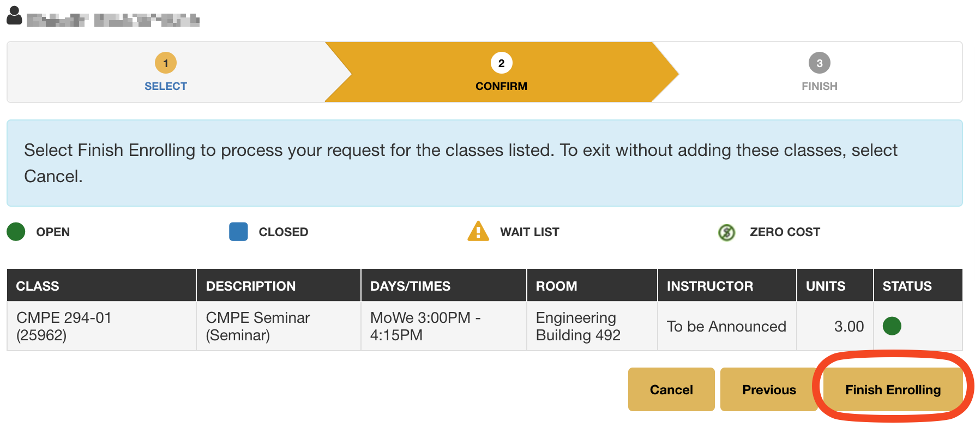The height and width of the screenshot is (433, 977).
Task: Click the Finish Enrolling button
Action: click(893, 390)
